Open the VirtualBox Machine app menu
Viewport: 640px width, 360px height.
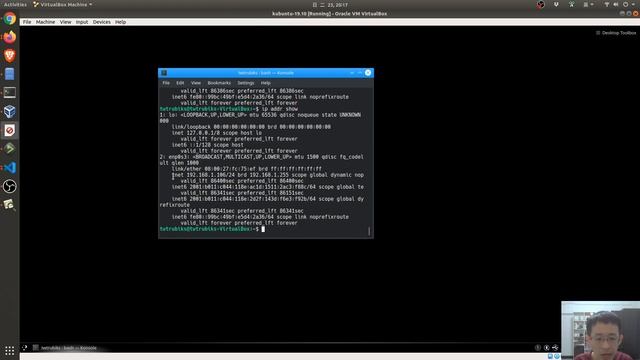[62, 4]
